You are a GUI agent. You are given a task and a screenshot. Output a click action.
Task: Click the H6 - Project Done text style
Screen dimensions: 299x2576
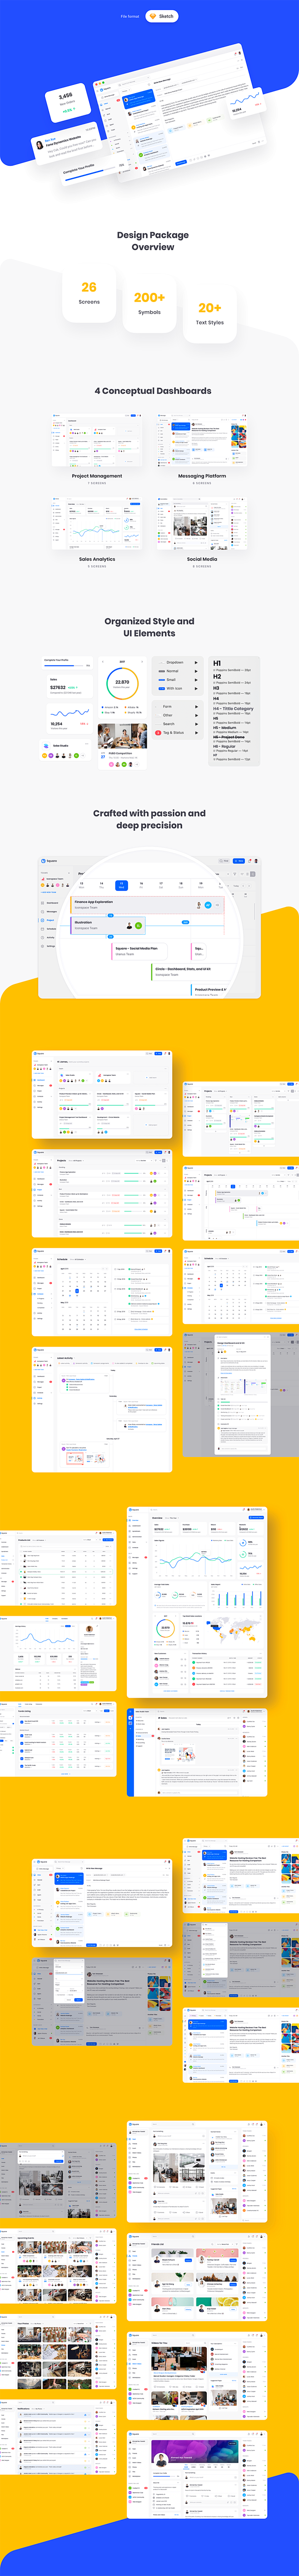pyautogui.click(x=229, y=737)
